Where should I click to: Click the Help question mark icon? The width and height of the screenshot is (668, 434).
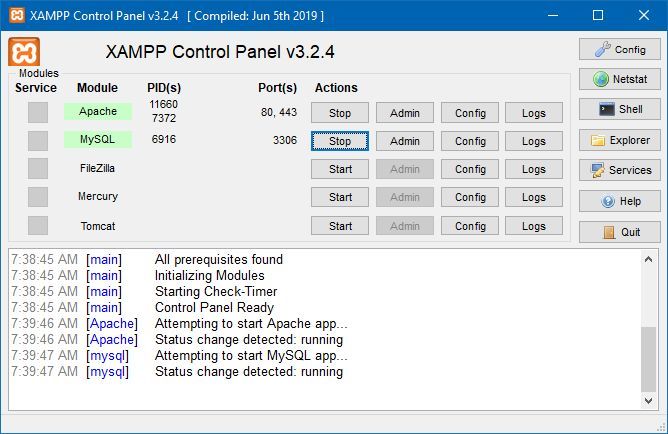pos(619,201)
